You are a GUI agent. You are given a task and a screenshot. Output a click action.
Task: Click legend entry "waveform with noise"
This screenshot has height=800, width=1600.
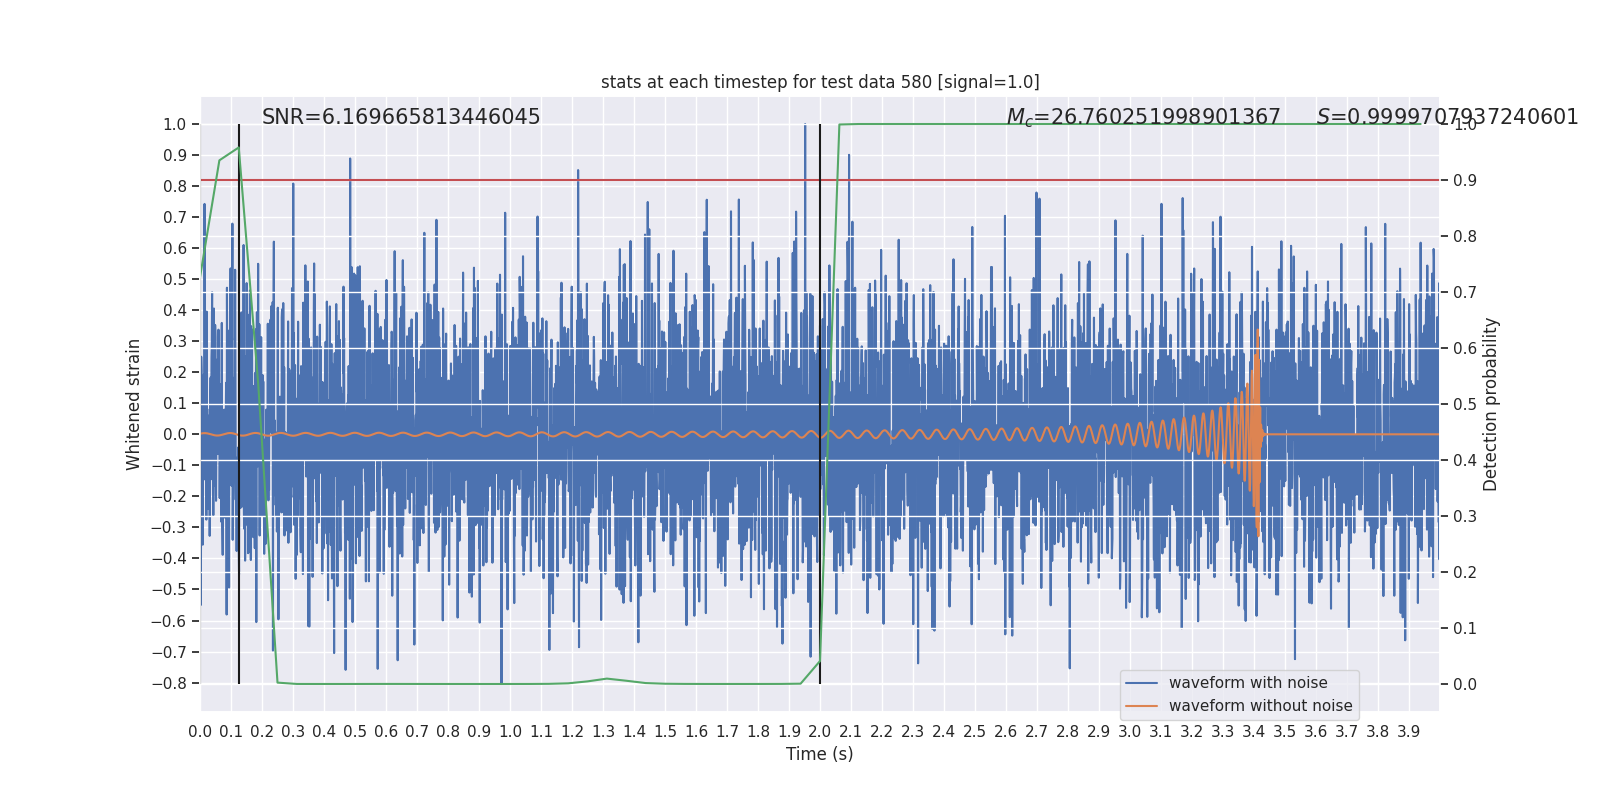1248,683
